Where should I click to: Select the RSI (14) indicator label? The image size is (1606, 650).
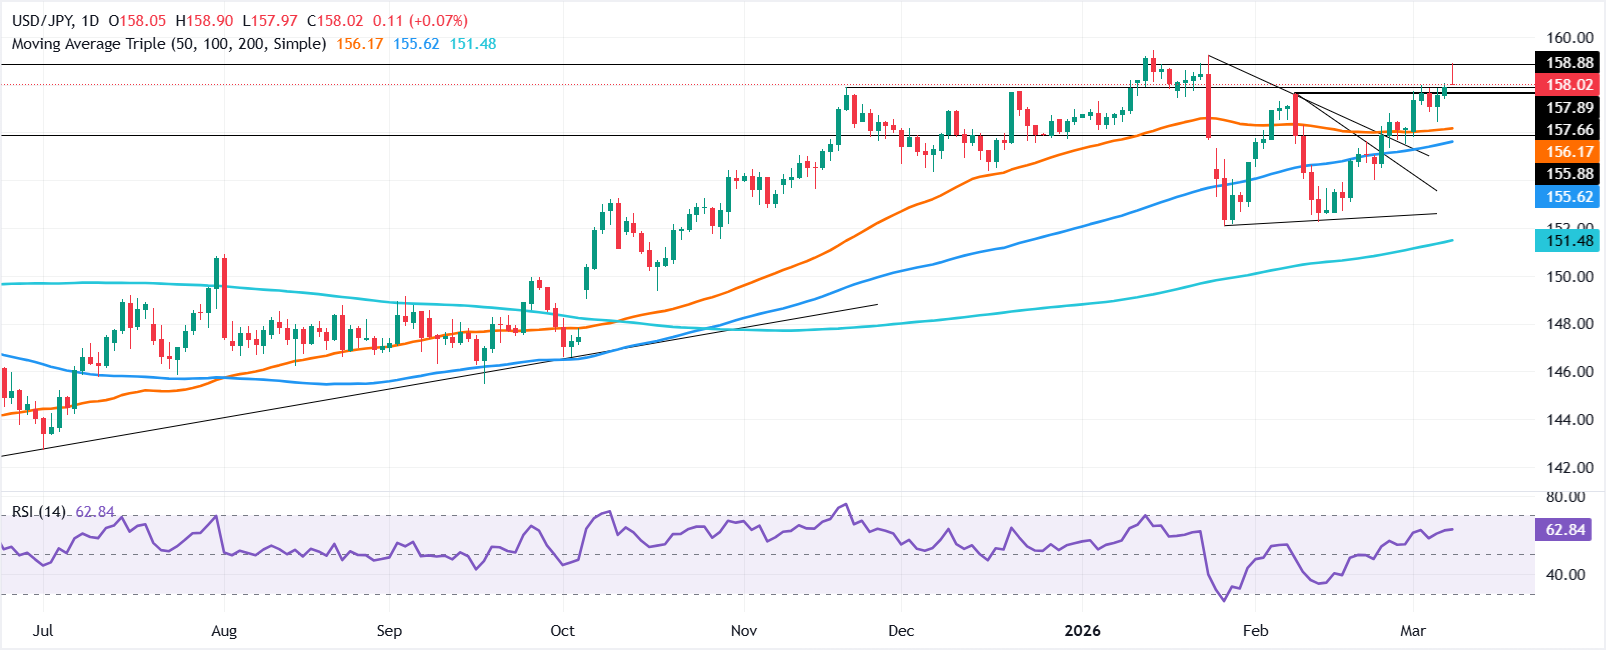pyautogui.click(x=39, y=512)
